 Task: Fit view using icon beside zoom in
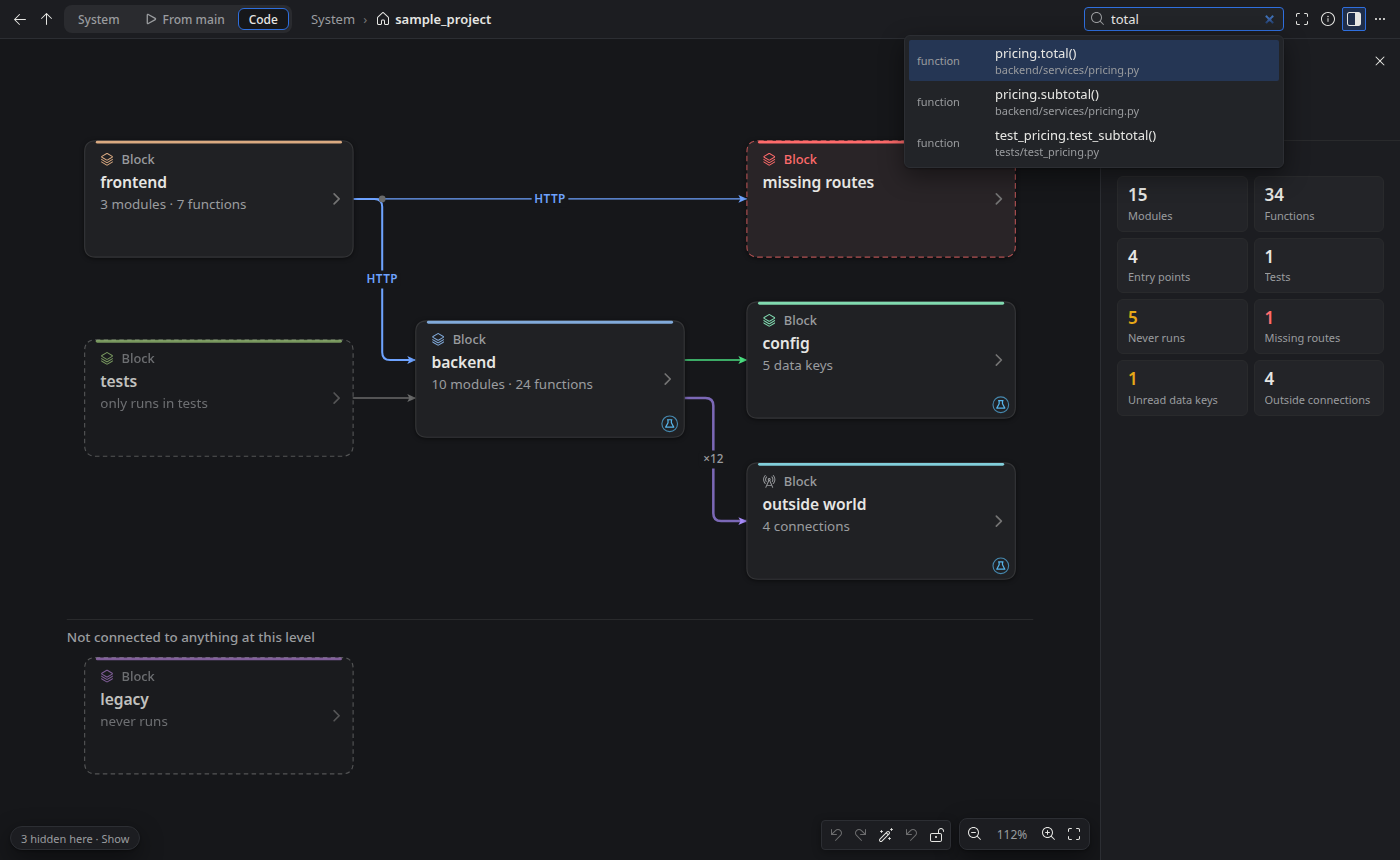1074,834
